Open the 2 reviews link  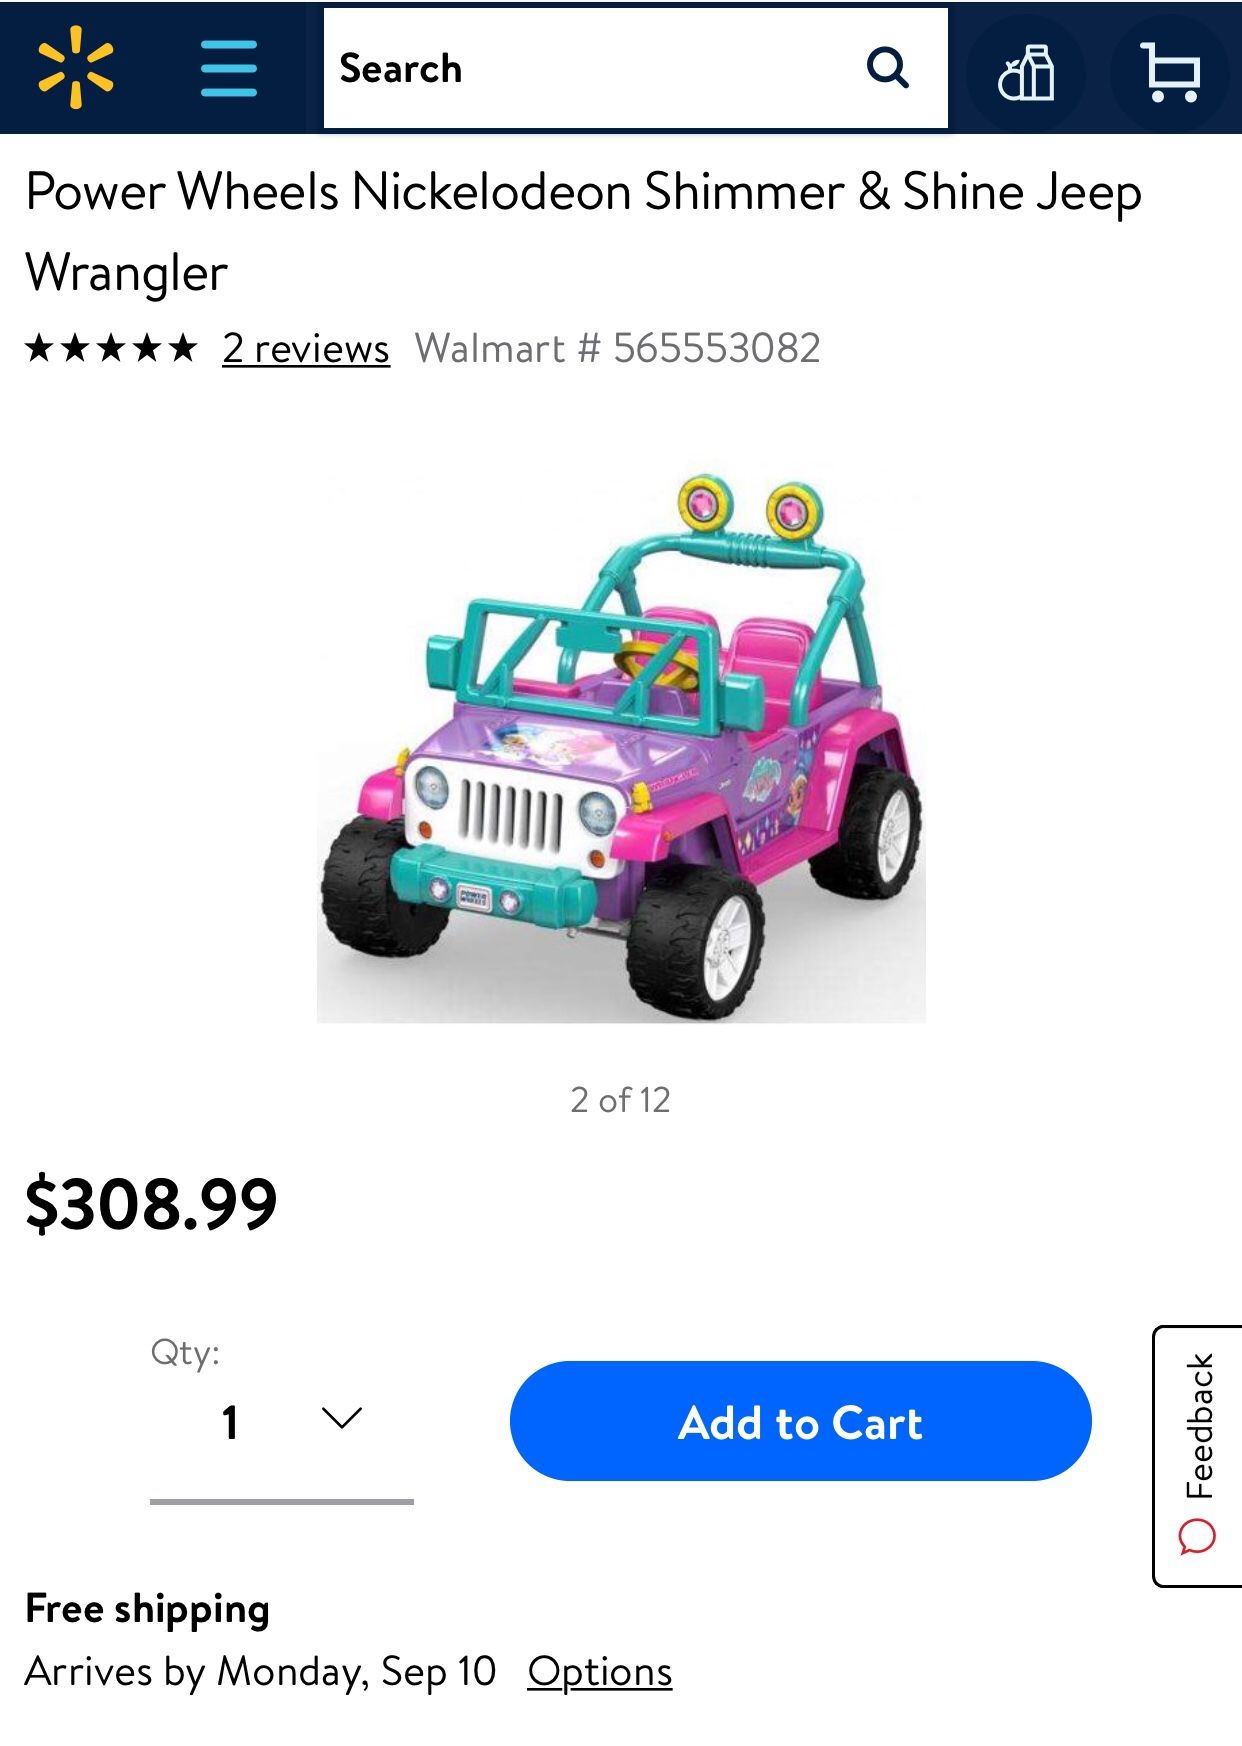(x=306, y=349)
